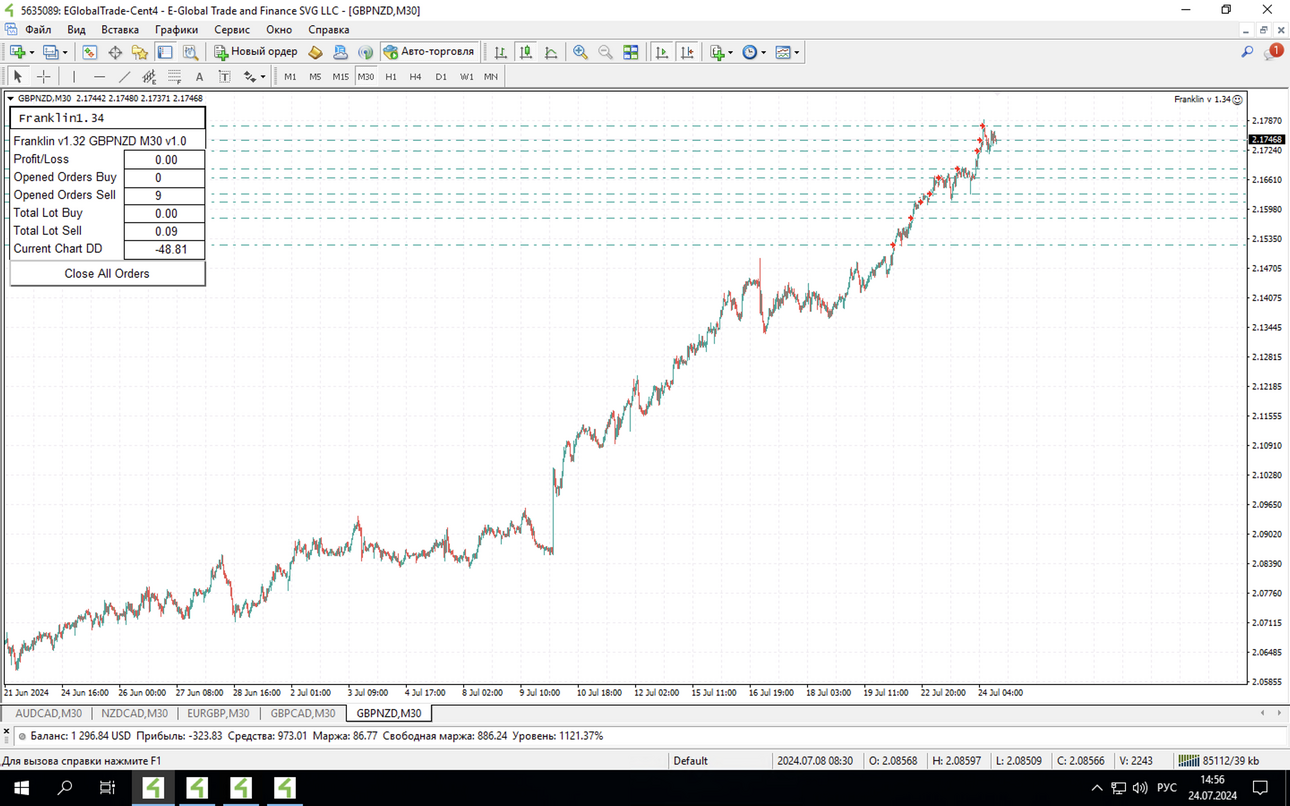
Task: Open the Справка menu
Action: (x=329, y=30)
